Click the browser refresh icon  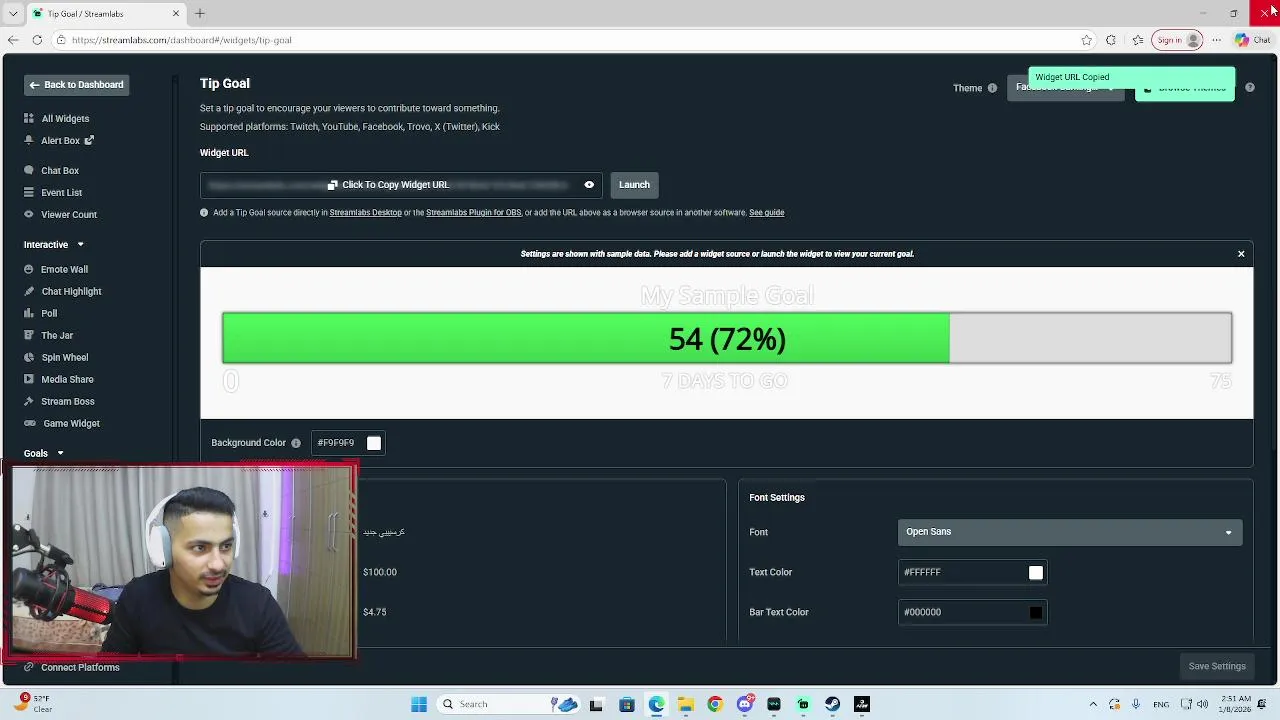[37, 40]
